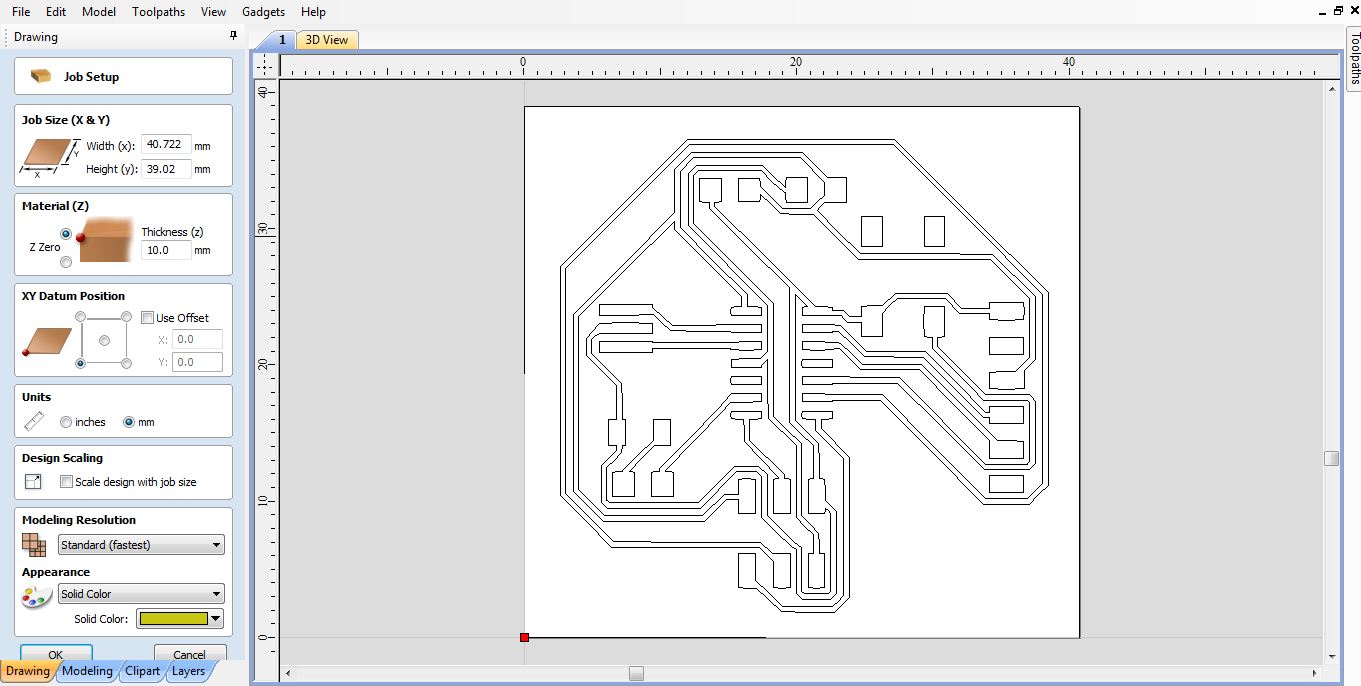1361x686 pixels.
Task: Open the Toolpaths menu
Action: coord(159,11)
